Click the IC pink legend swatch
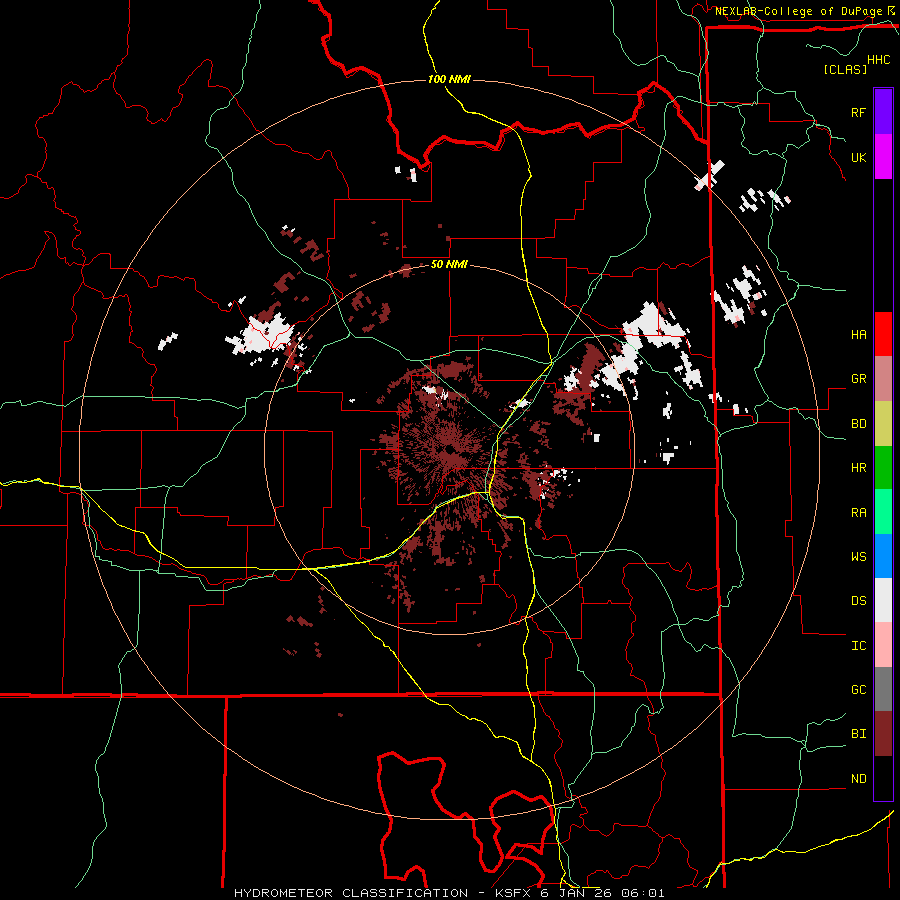 [x=883, y=645]
